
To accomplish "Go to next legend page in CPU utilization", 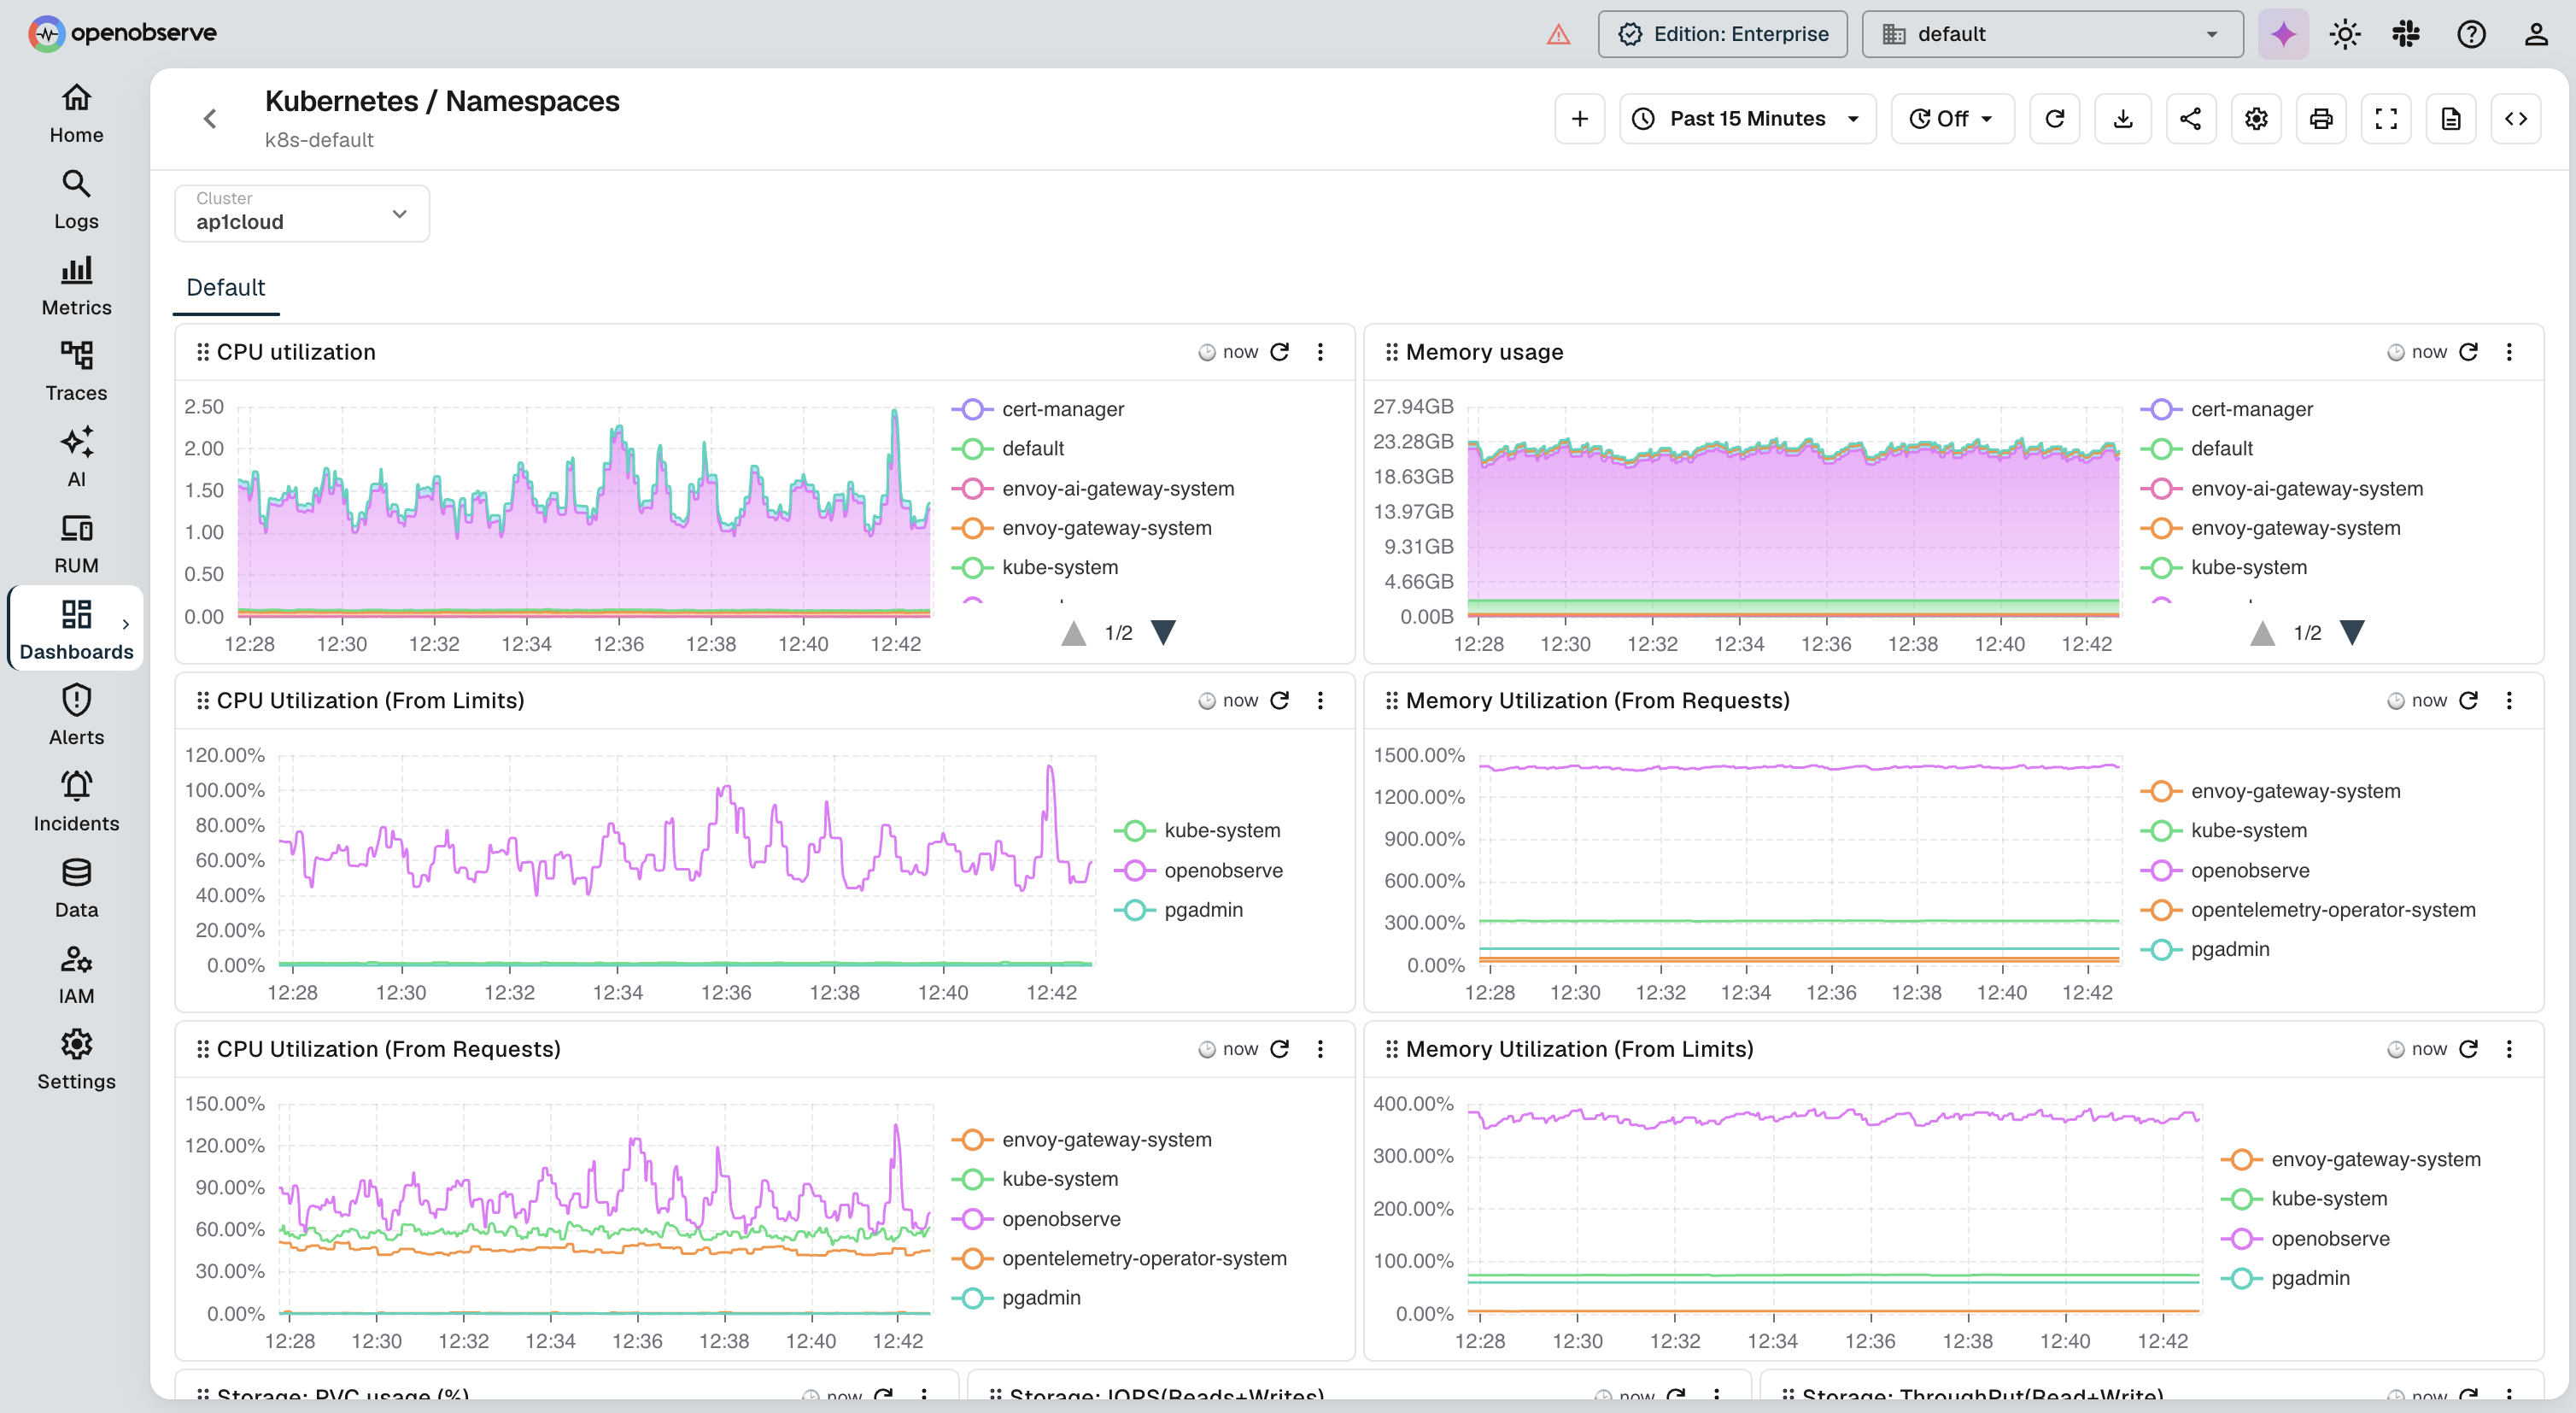I will (x=1163, y=633).
